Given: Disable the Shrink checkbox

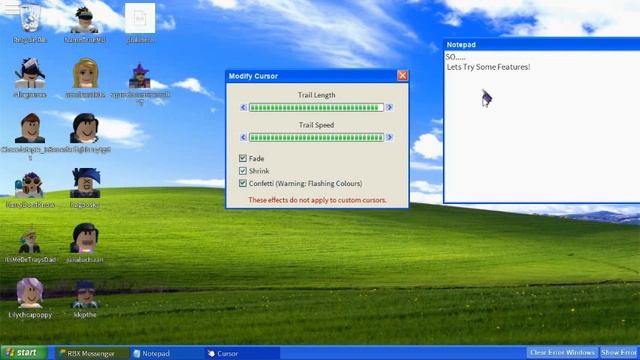Looking at the screenshot, I should pos(243,171).
